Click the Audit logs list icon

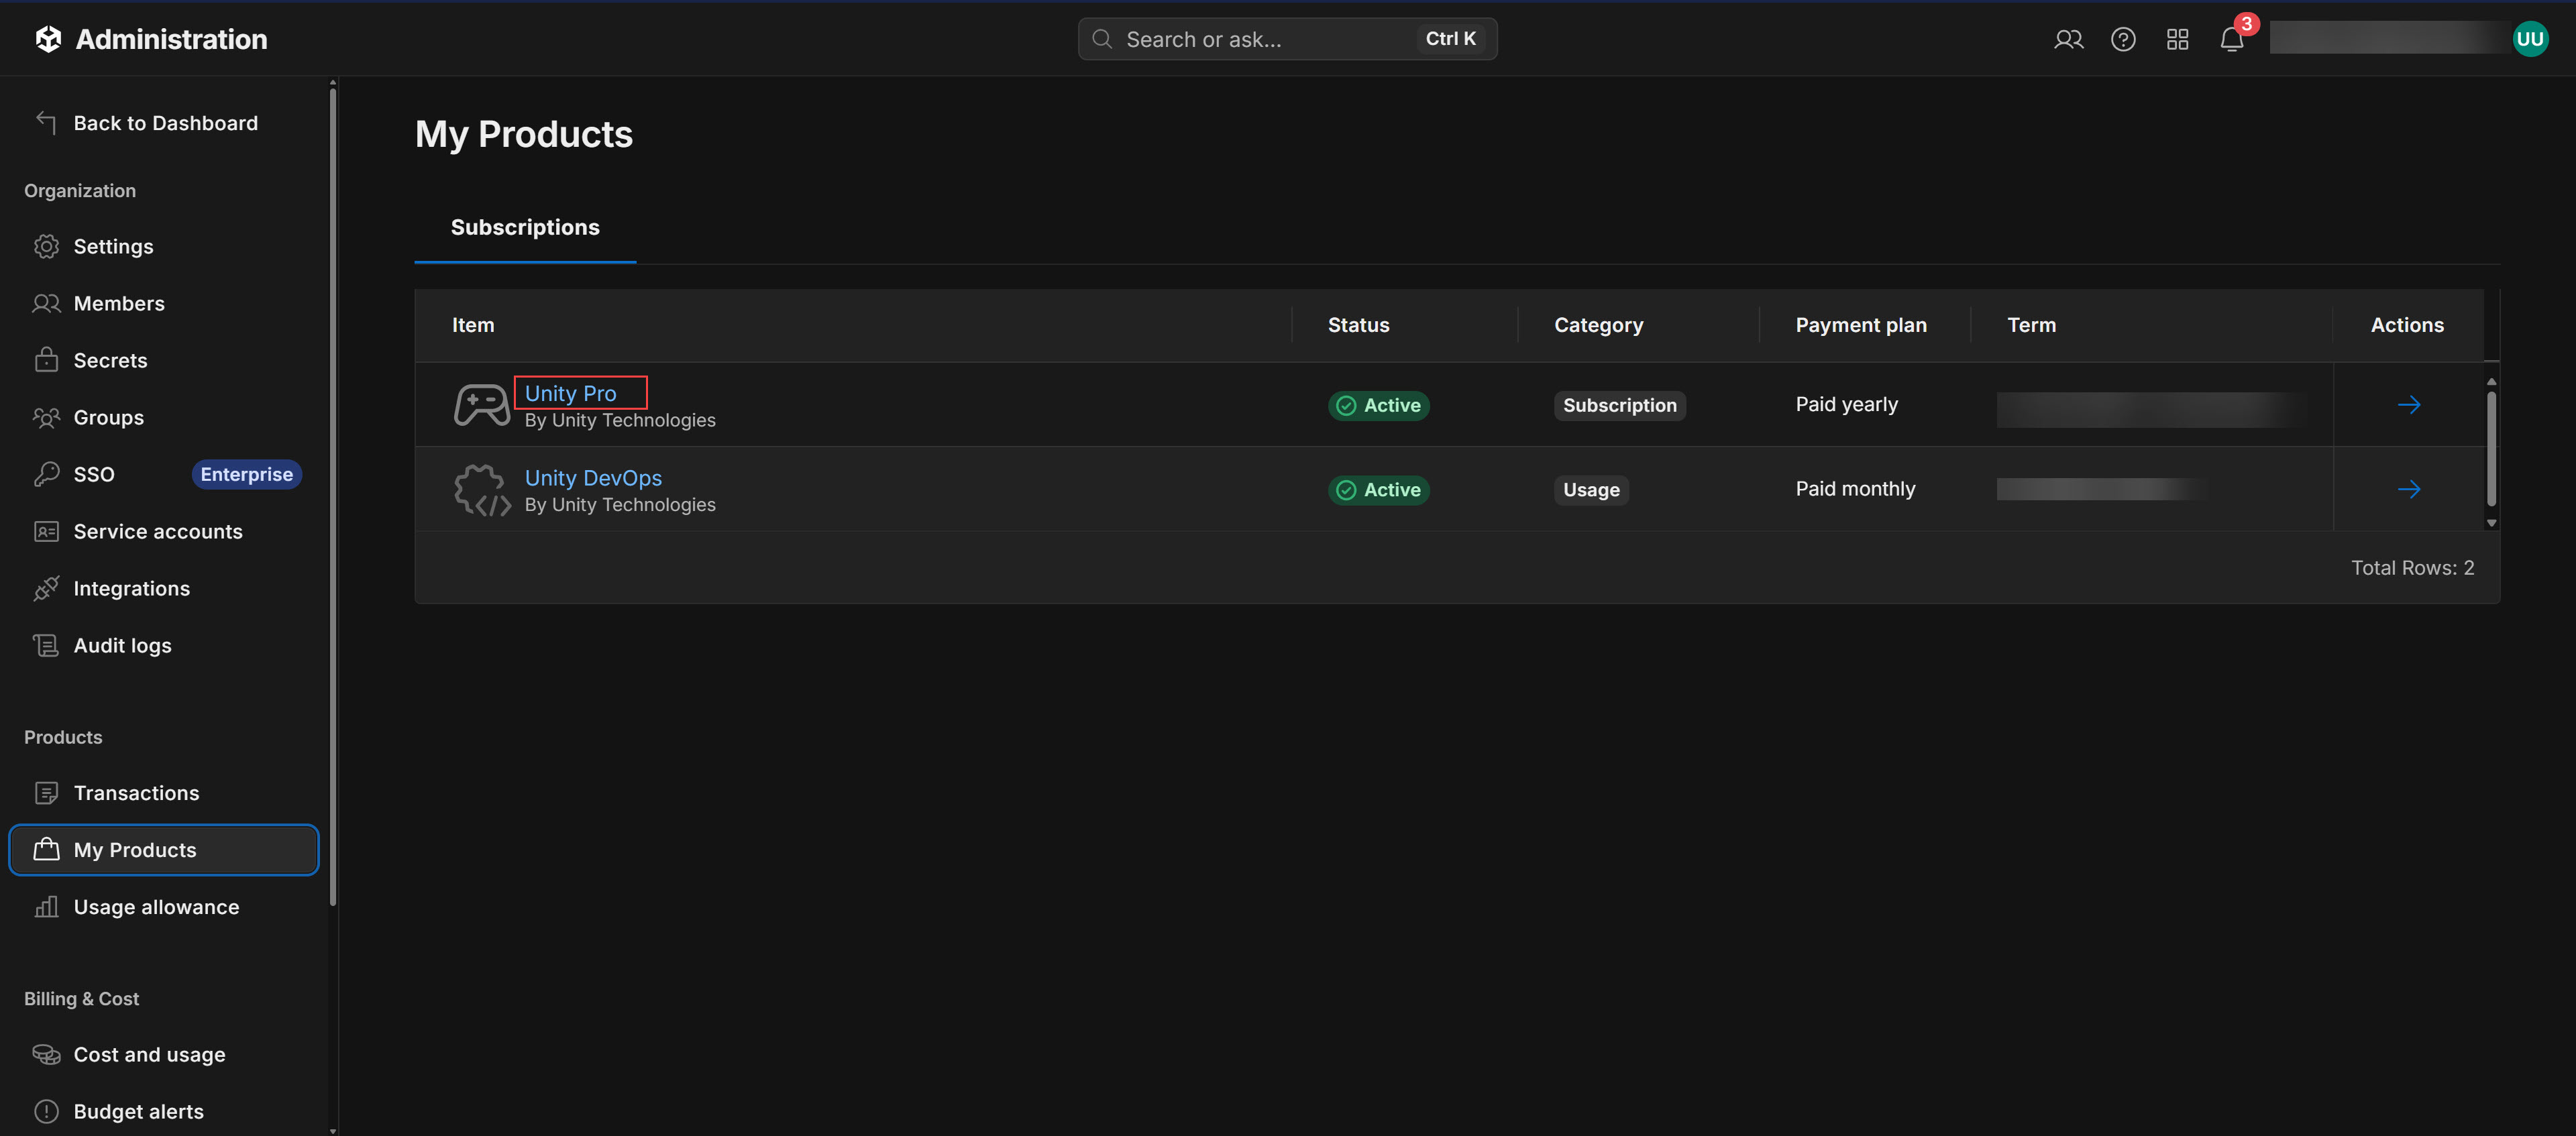click(46, 645)
